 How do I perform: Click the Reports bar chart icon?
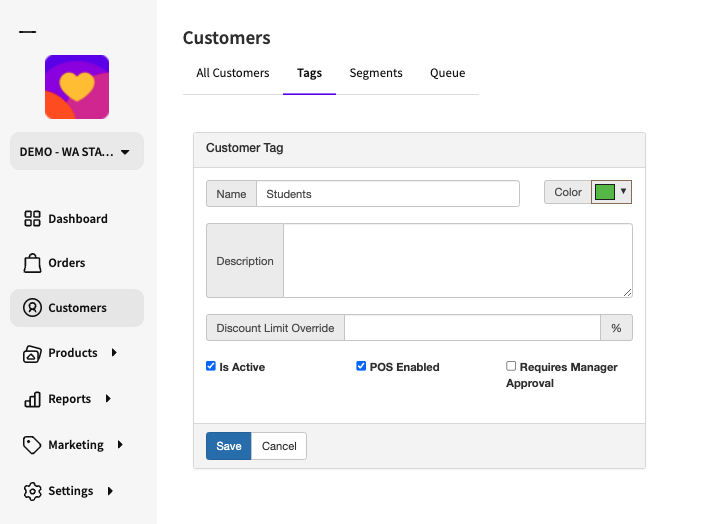click(x=32, y=399)
